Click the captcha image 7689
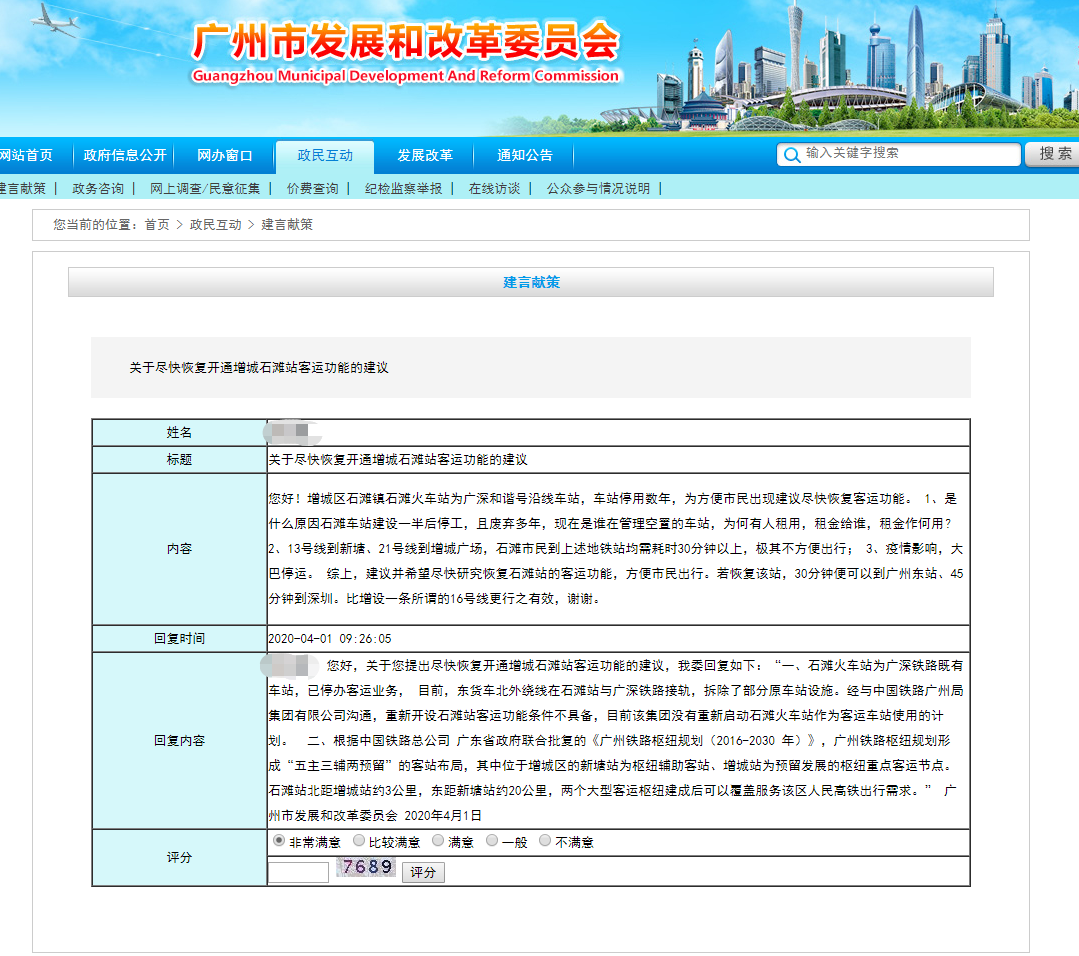The height and width of the screenshot is (956, 1079). pos(366,868)
